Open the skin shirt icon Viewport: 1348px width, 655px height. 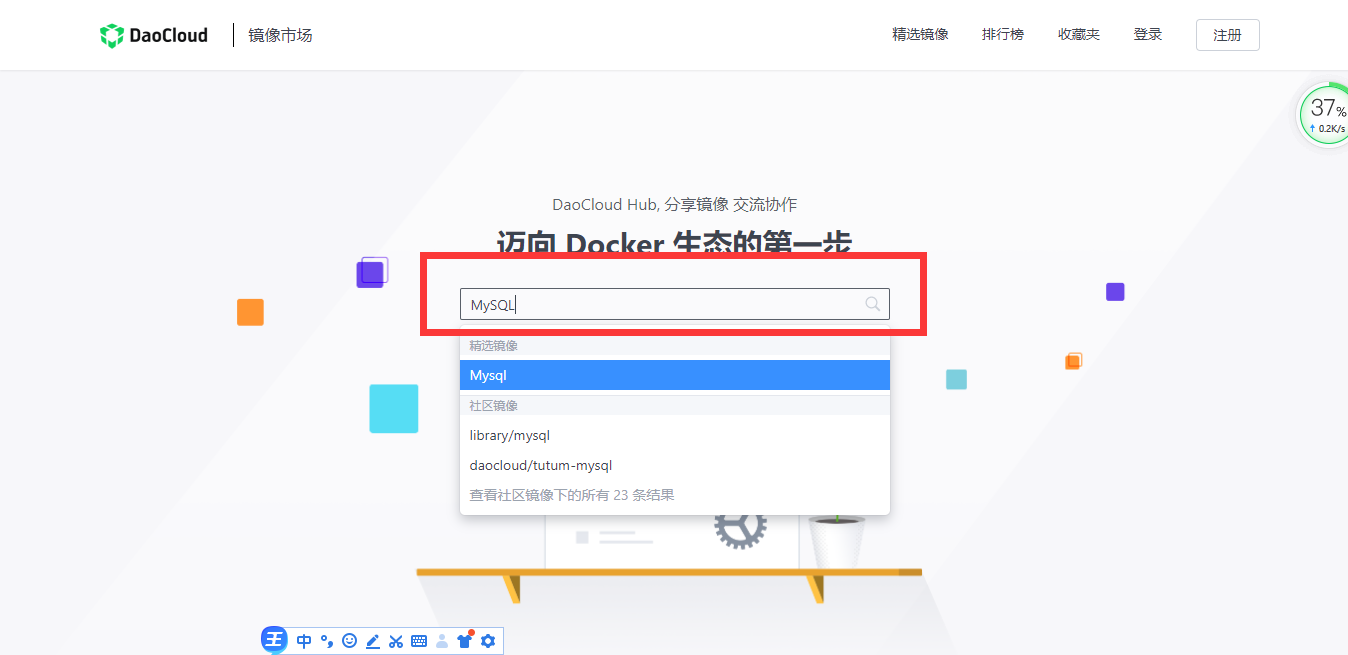coord(465,640)
